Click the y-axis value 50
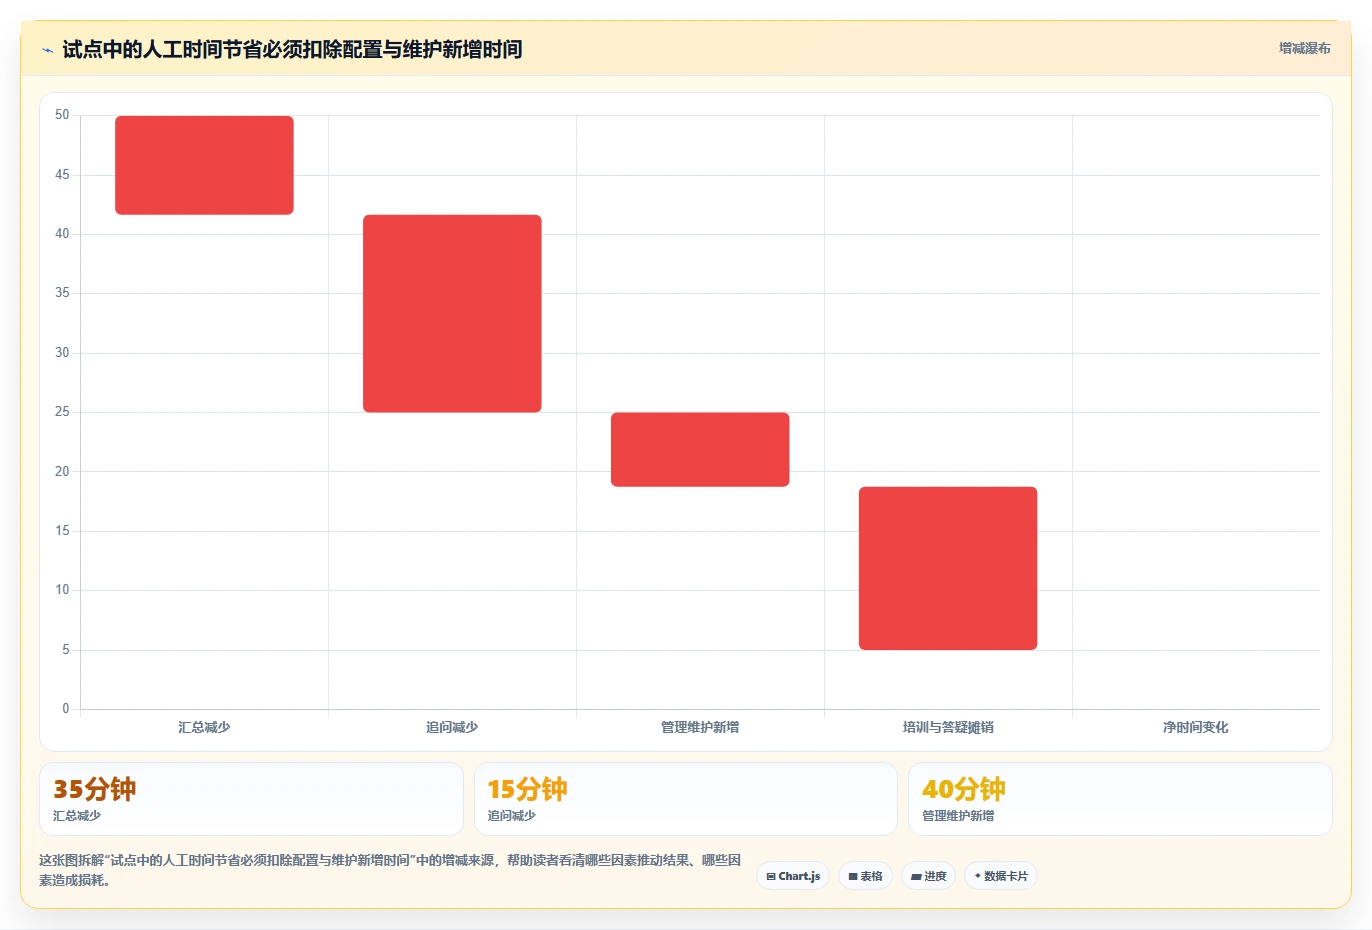Screen dimensions: 1372x930 coord(62,115)
